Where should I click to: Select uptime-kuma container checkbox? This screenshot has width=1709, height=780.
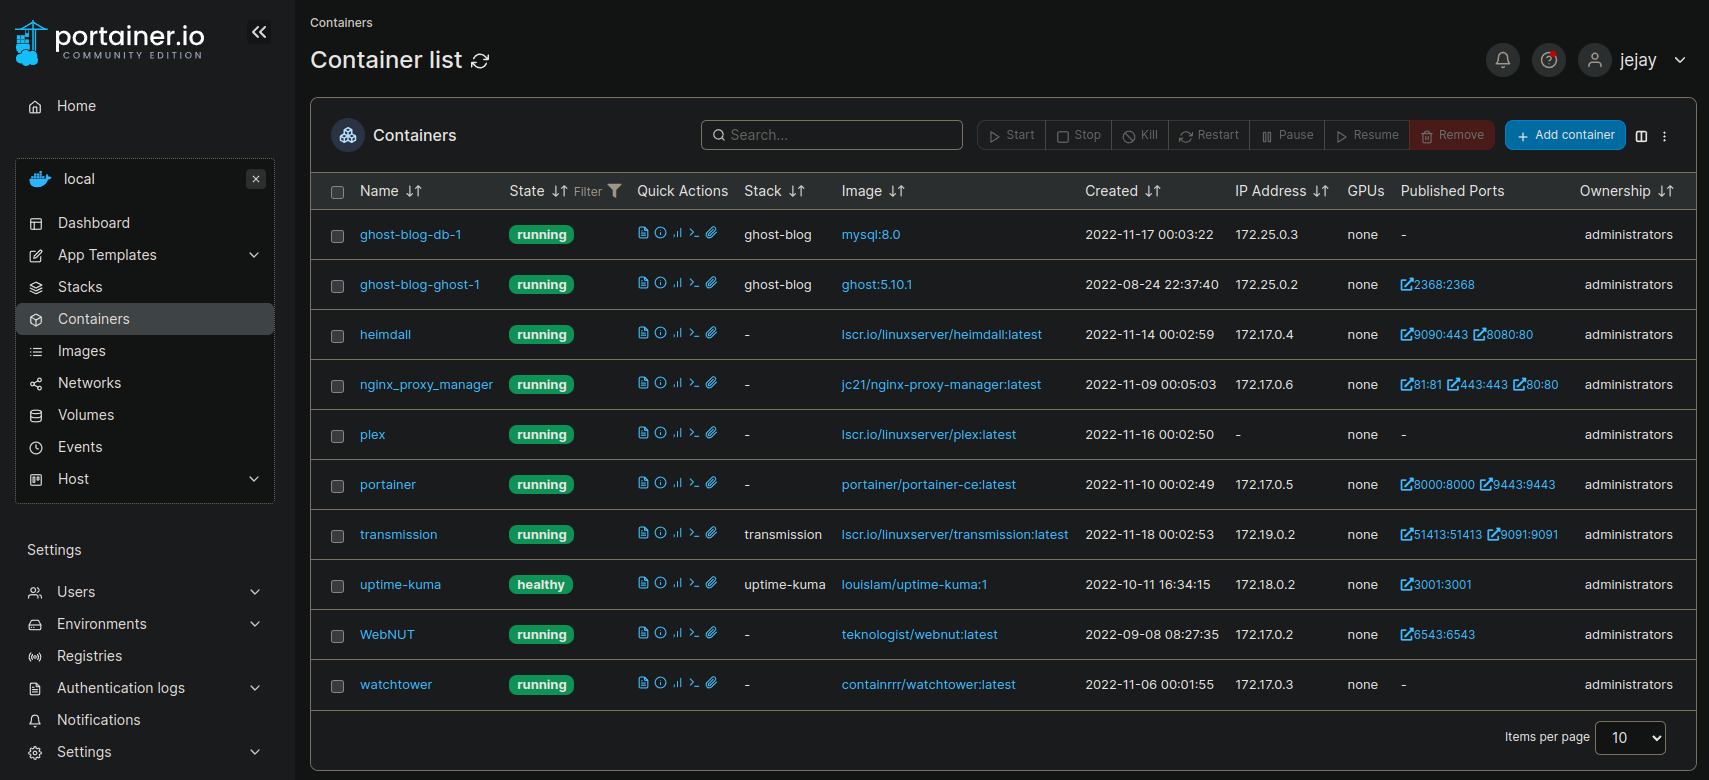coord(337,586)
